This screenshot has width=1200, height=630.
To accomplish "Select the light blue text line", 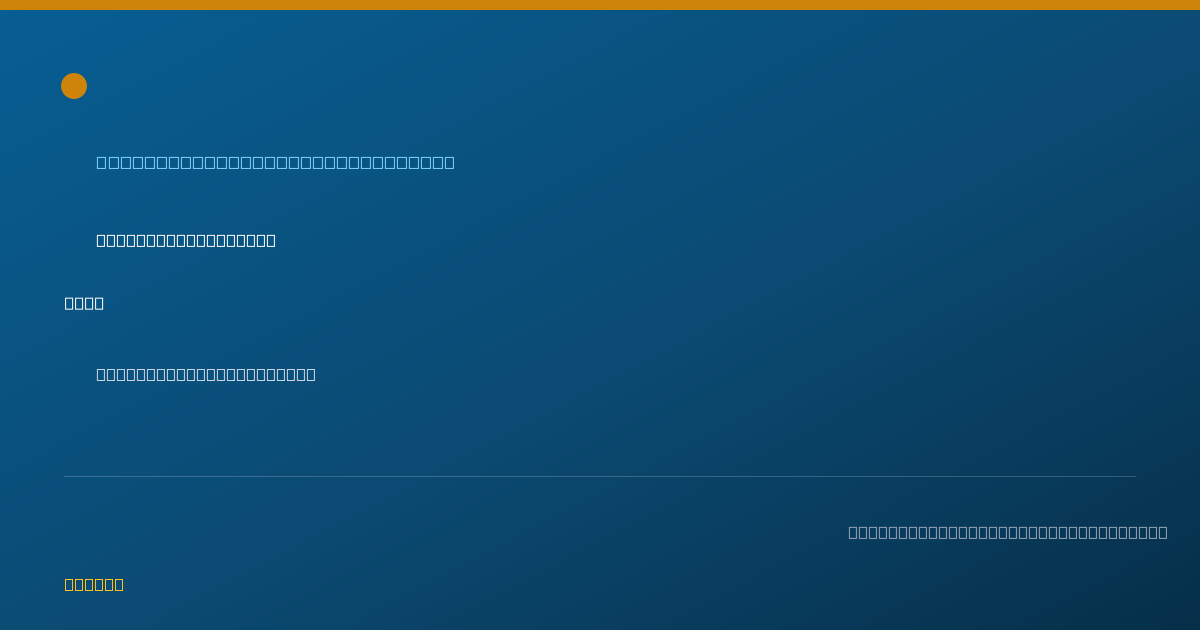I will tap(275, 162).
